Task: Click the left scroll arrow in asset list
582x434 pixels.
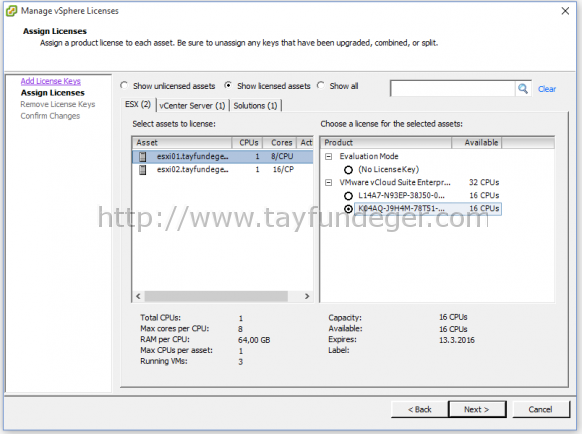Action: (138, 296)
